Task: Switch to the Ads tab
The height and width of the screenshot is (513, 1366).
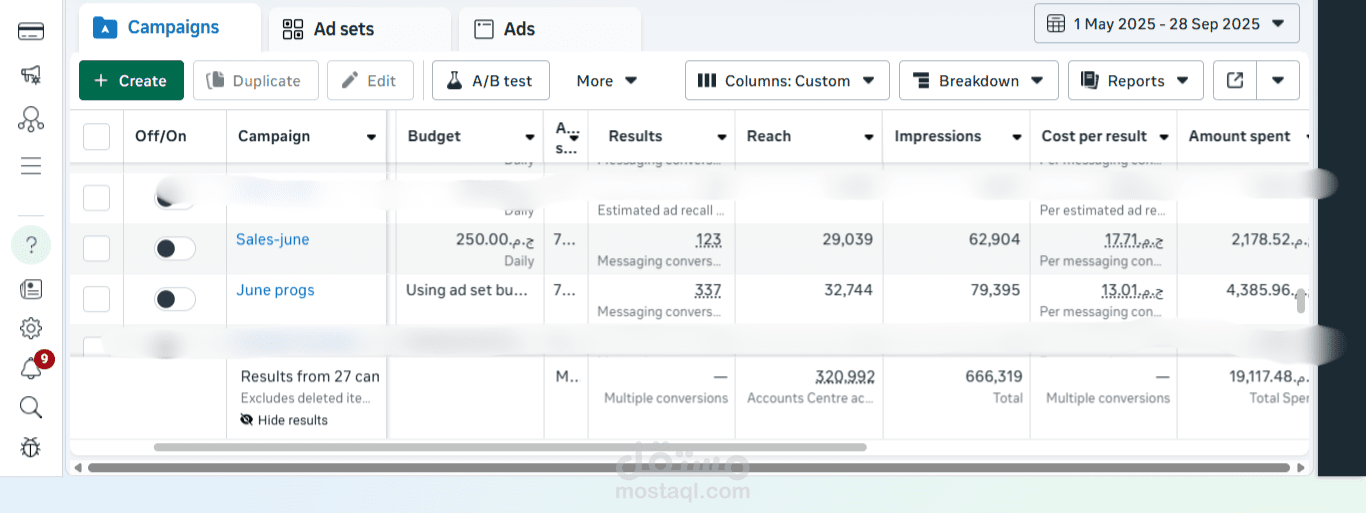Action: click(x=549, y=29)
